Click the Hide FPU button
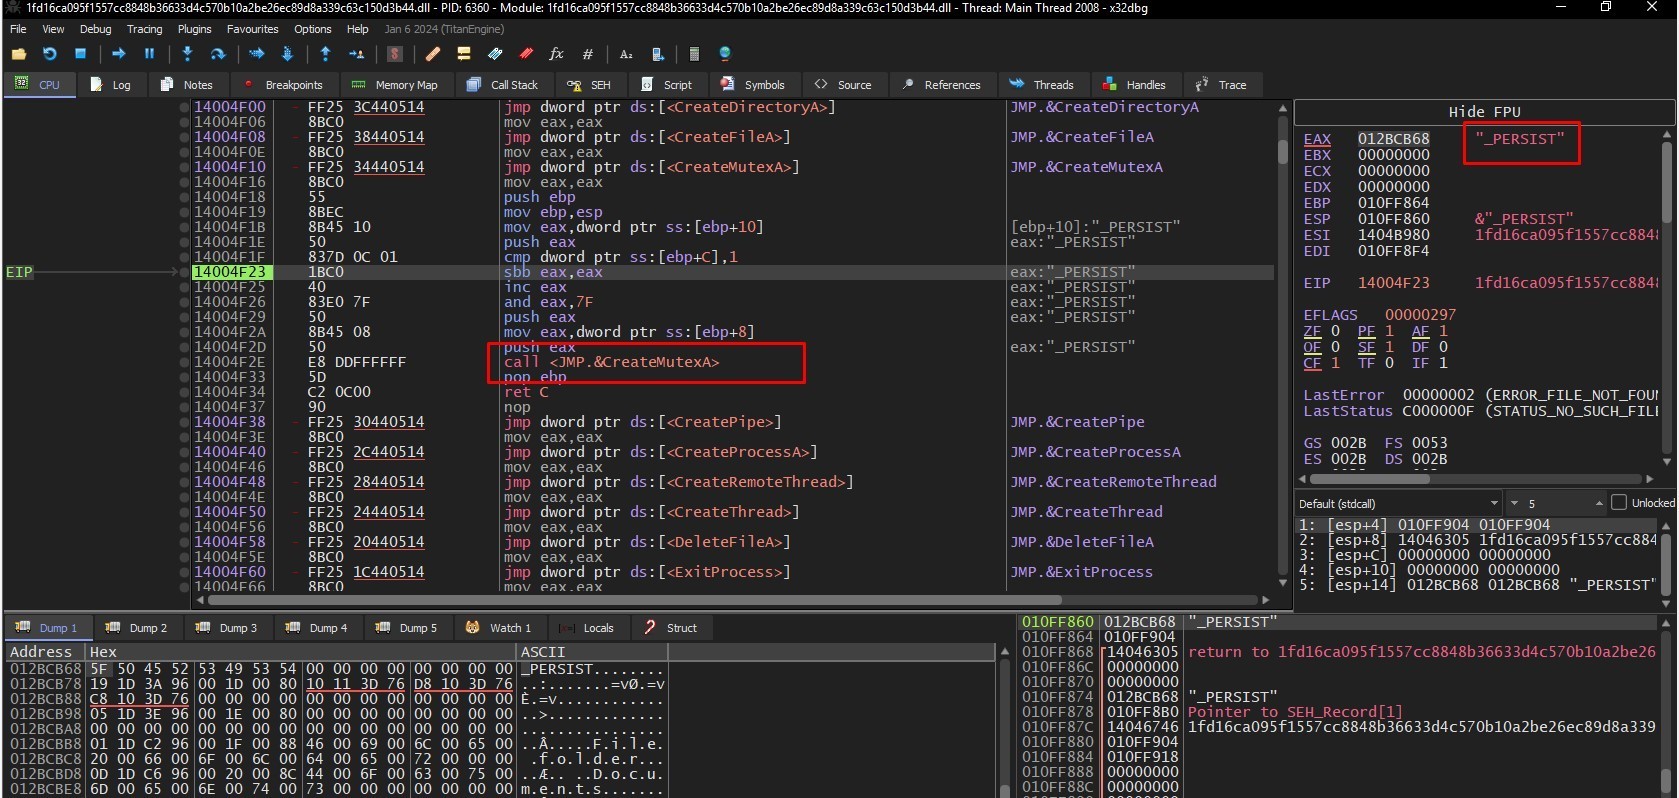Image resolution: width=1679 pixels, height=798 pixels. [x=1484, y=112]
